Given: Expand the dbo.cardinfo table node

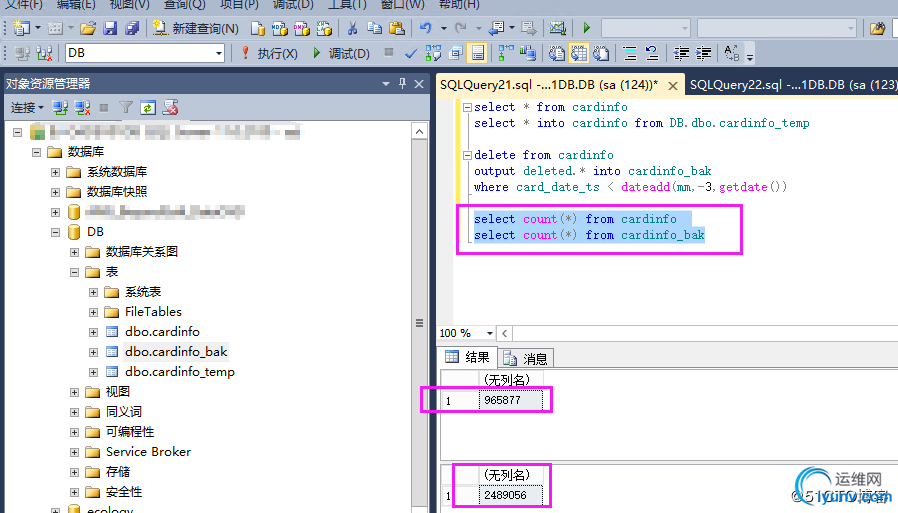Looking at the screenshot, I should point(93,332).
